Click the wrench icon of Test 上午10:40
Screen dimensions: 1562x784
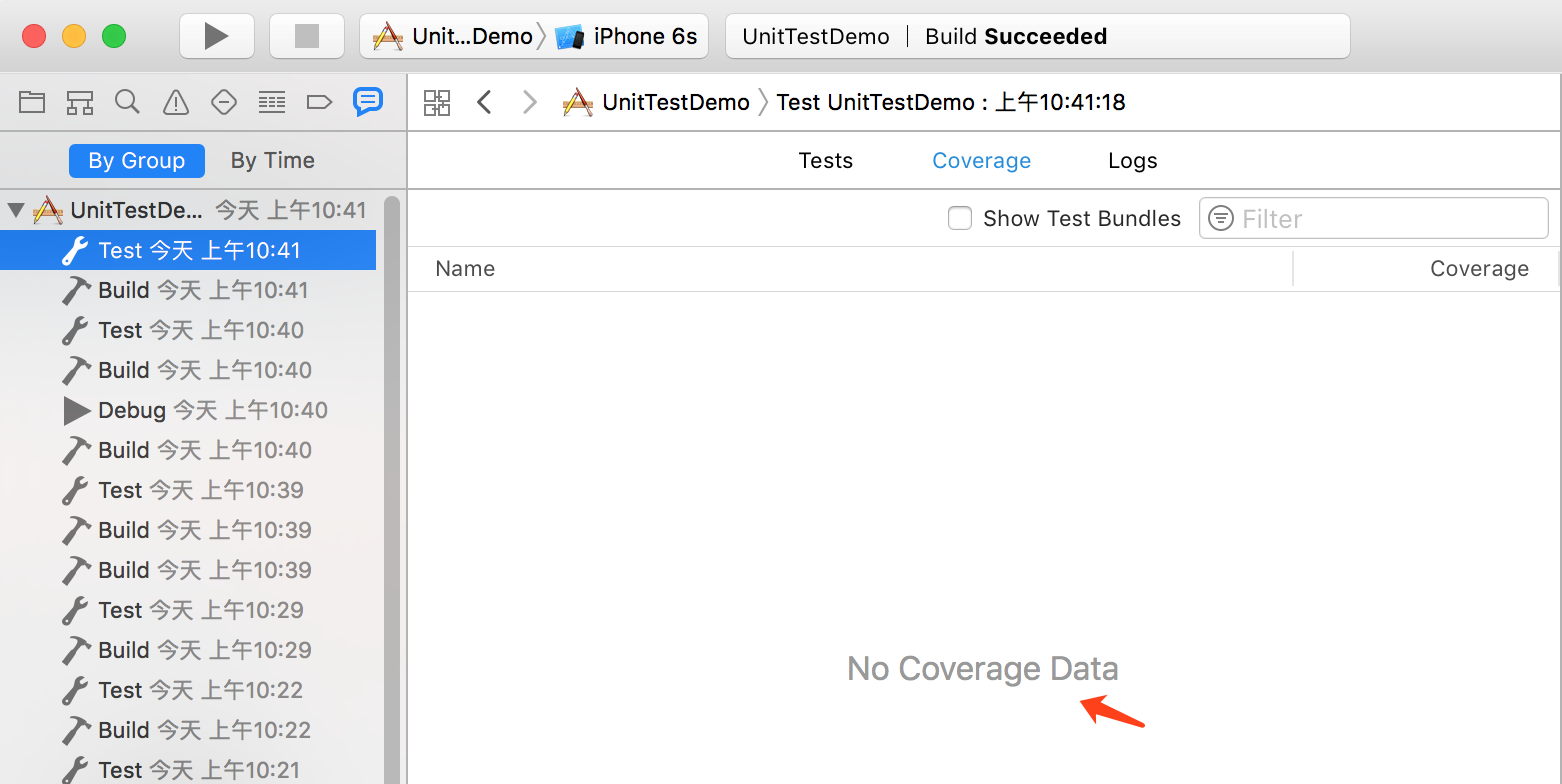pos(76,330)
